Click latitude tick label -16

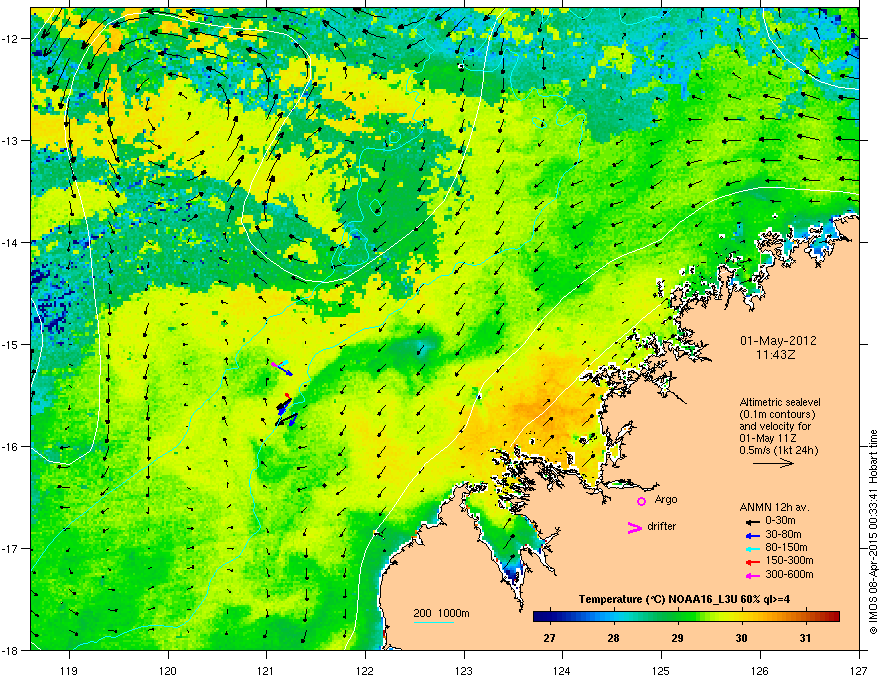(11, 447)
